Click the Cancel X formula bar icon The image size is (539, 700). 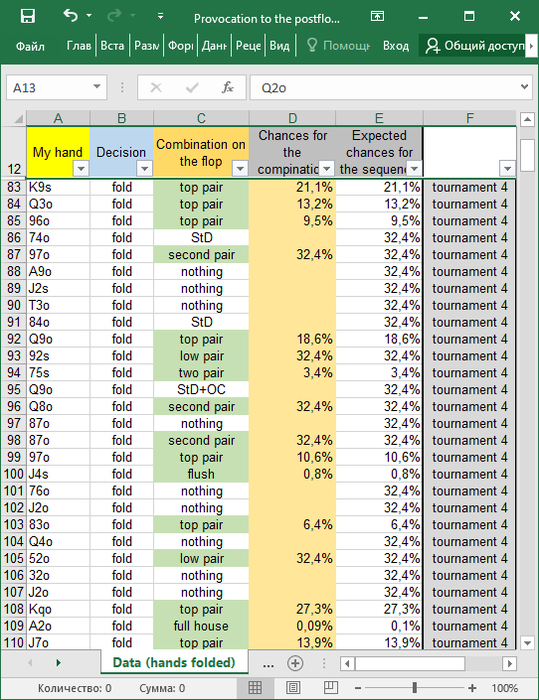point(156,88)
